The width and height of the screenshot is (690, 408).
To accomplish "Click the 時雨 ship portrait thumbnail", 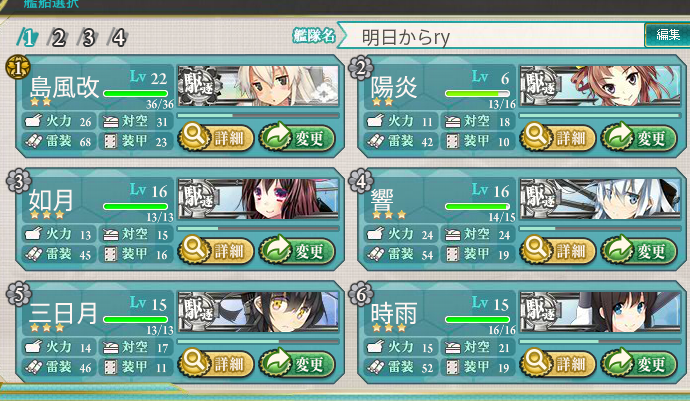I will coord(600,312).
